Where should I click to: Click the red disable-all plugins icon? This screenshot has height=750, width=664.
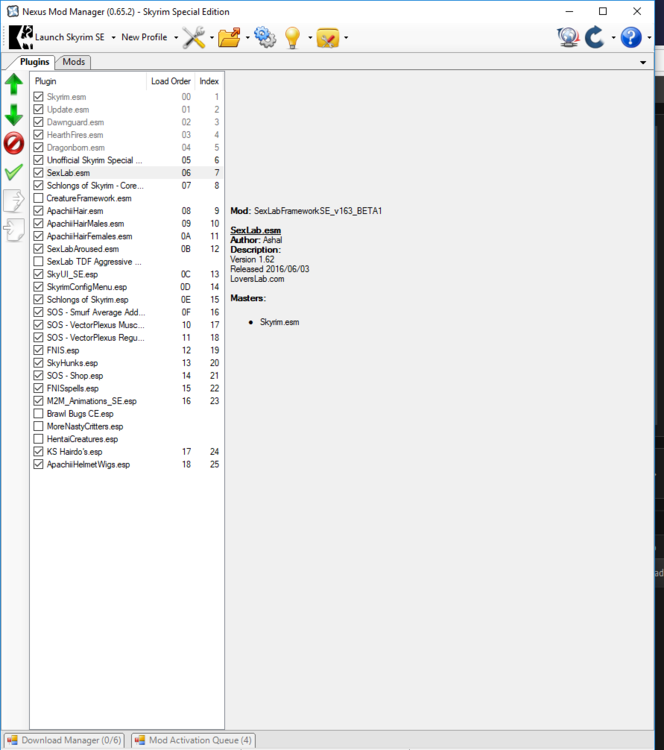pyautogui.click(x=14, y=143)
